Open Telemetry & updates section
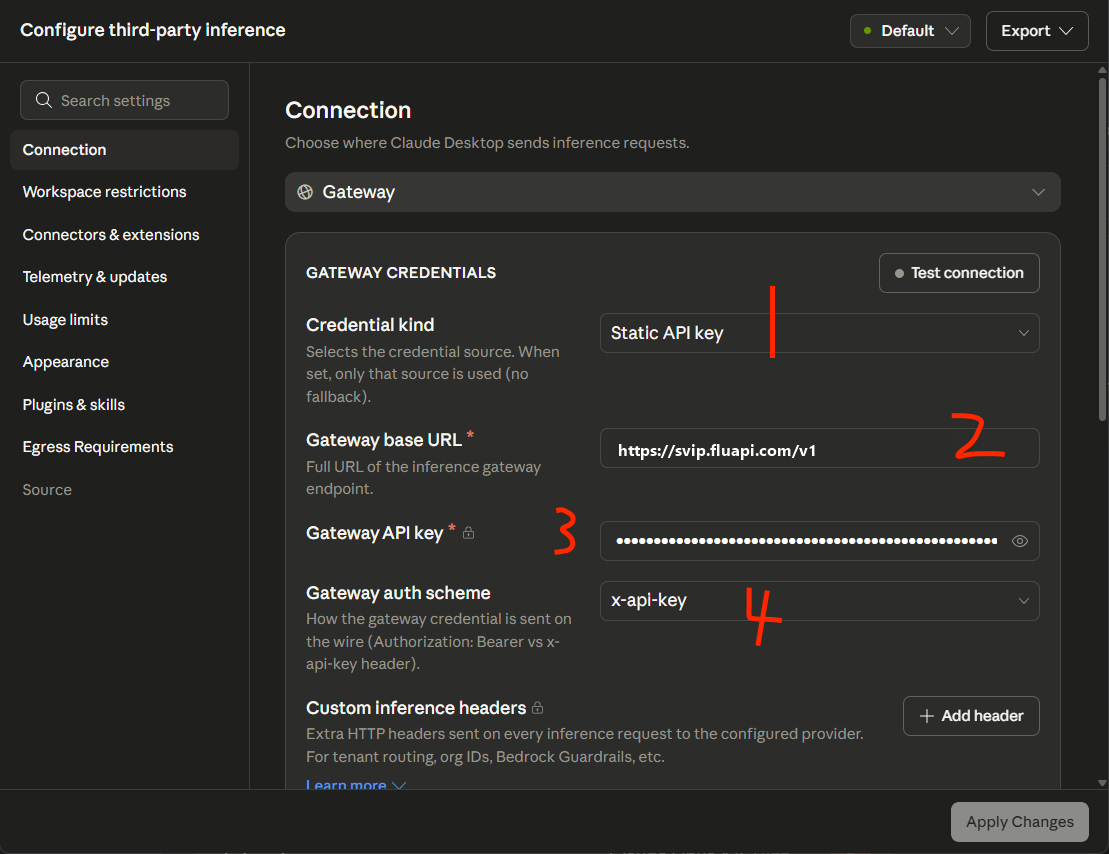 (x=95, y=277)
